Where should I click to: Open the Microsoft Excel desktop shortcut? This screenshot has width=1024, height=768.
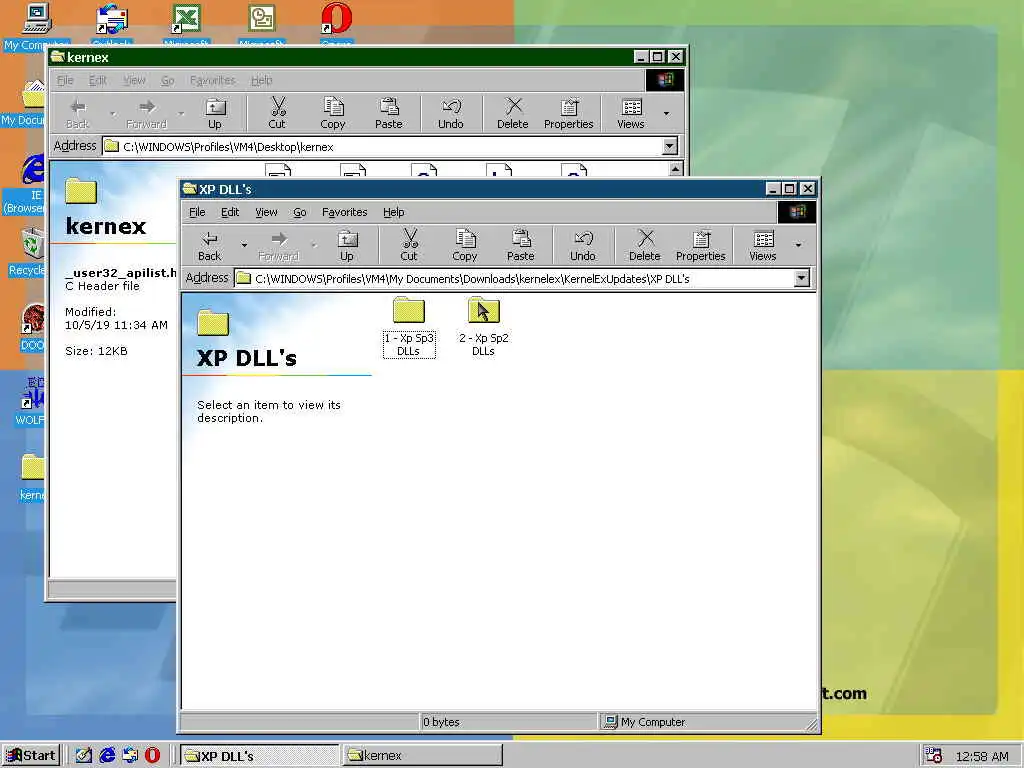(187, 24)
